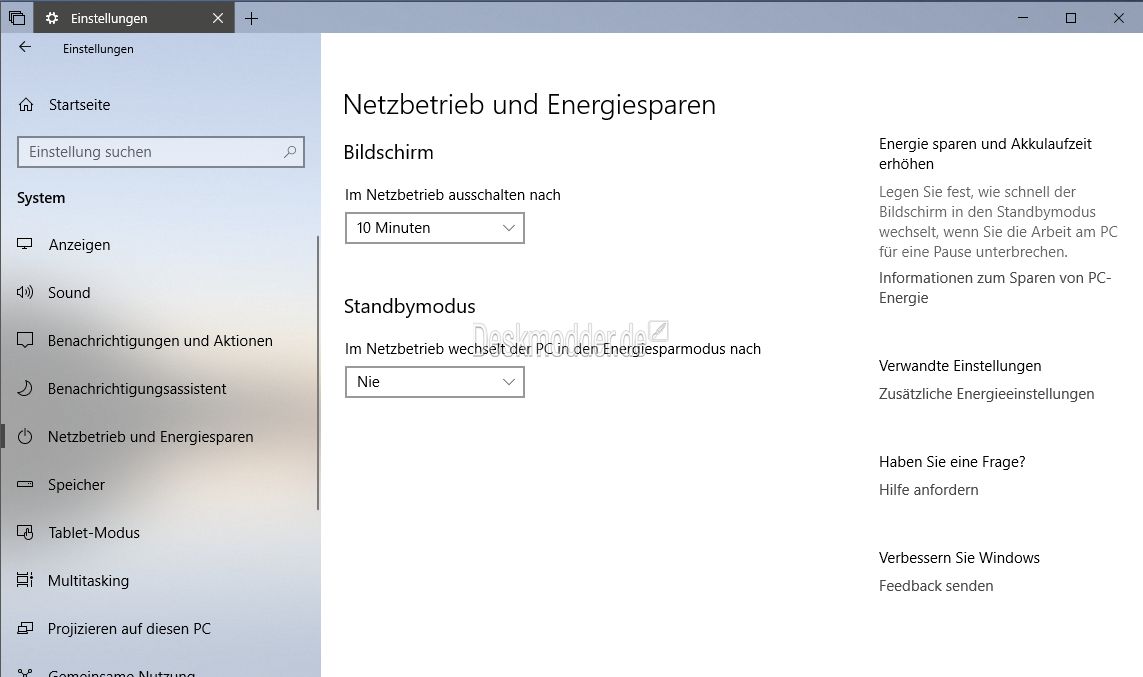The height and width of the screenshot is (677, 1143).
Task: Open Anzeigen settings
Action: click(79, 245)
